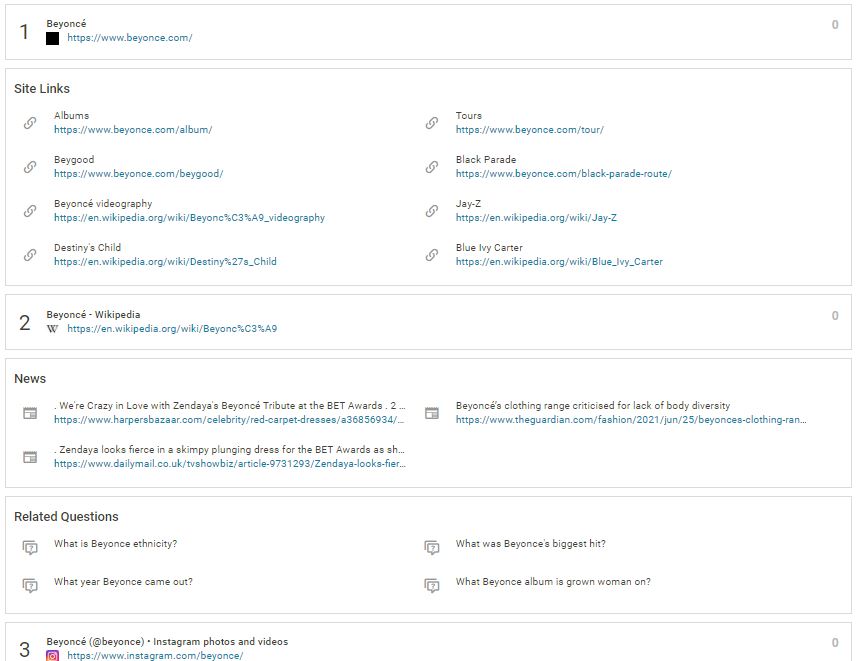Click the 'Destiny's Child' site link title
The image size is (856, 661).
[87, 247]
